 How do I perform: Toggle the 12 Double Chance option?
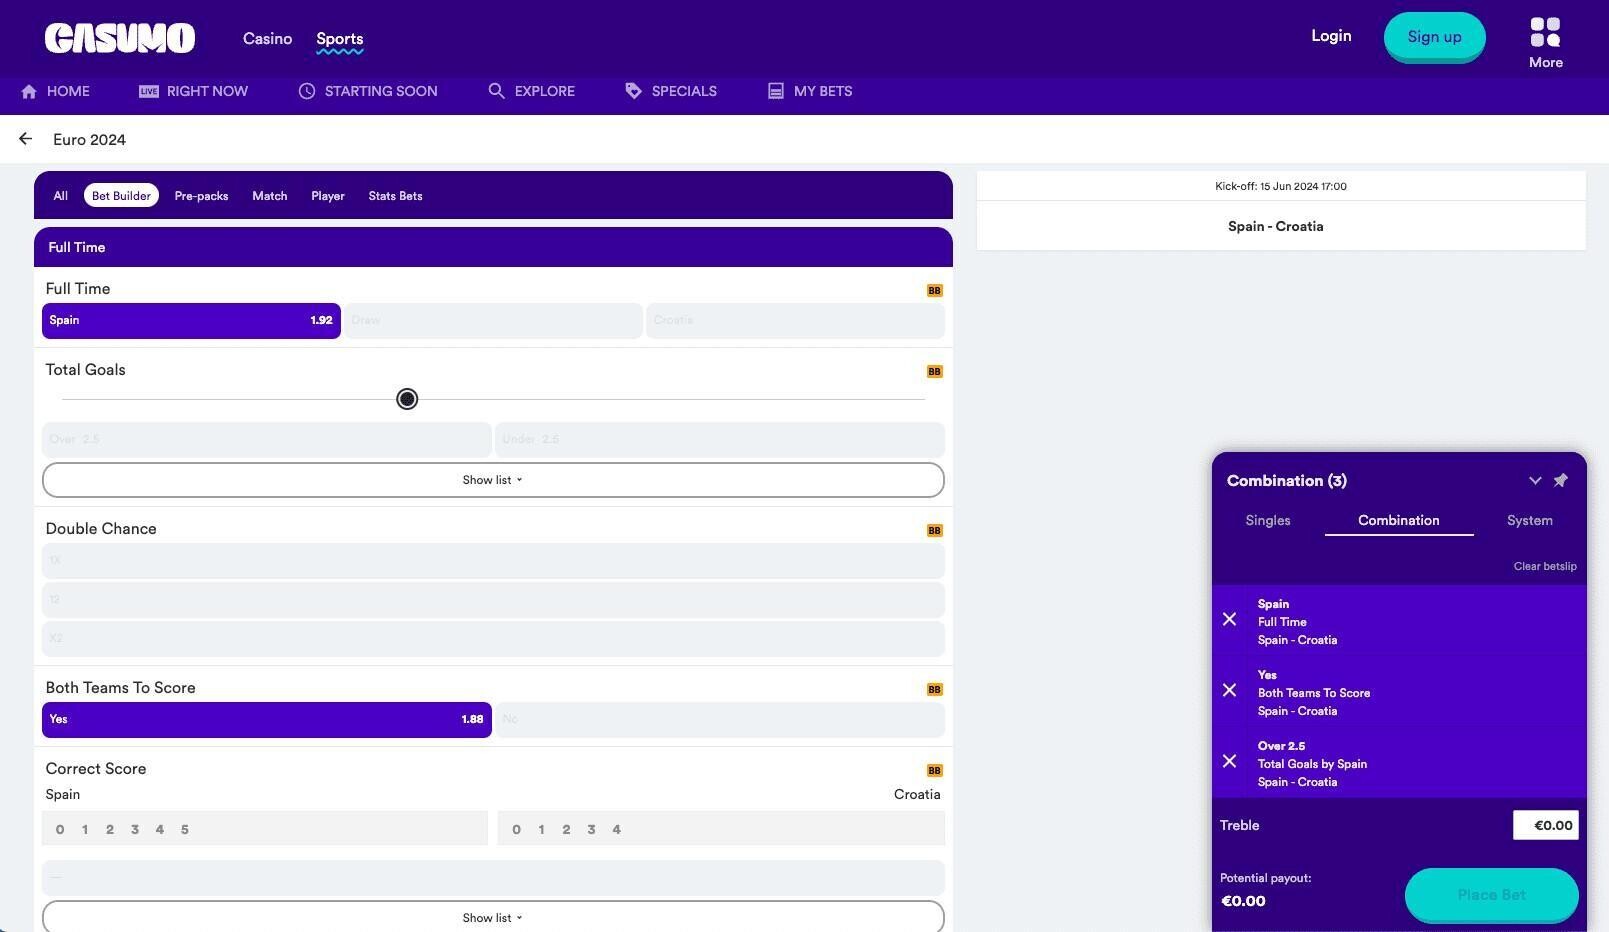[x=493, y=599]
